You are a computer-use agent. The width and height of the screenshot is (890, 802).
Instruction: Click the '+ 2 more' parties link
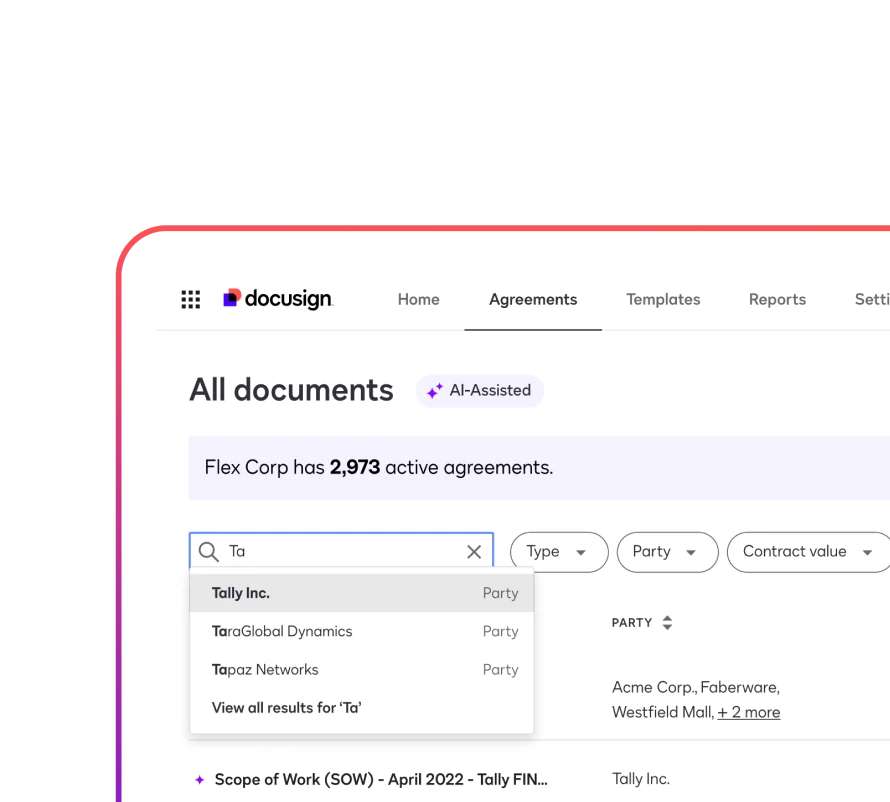click(x=749, y=712)
